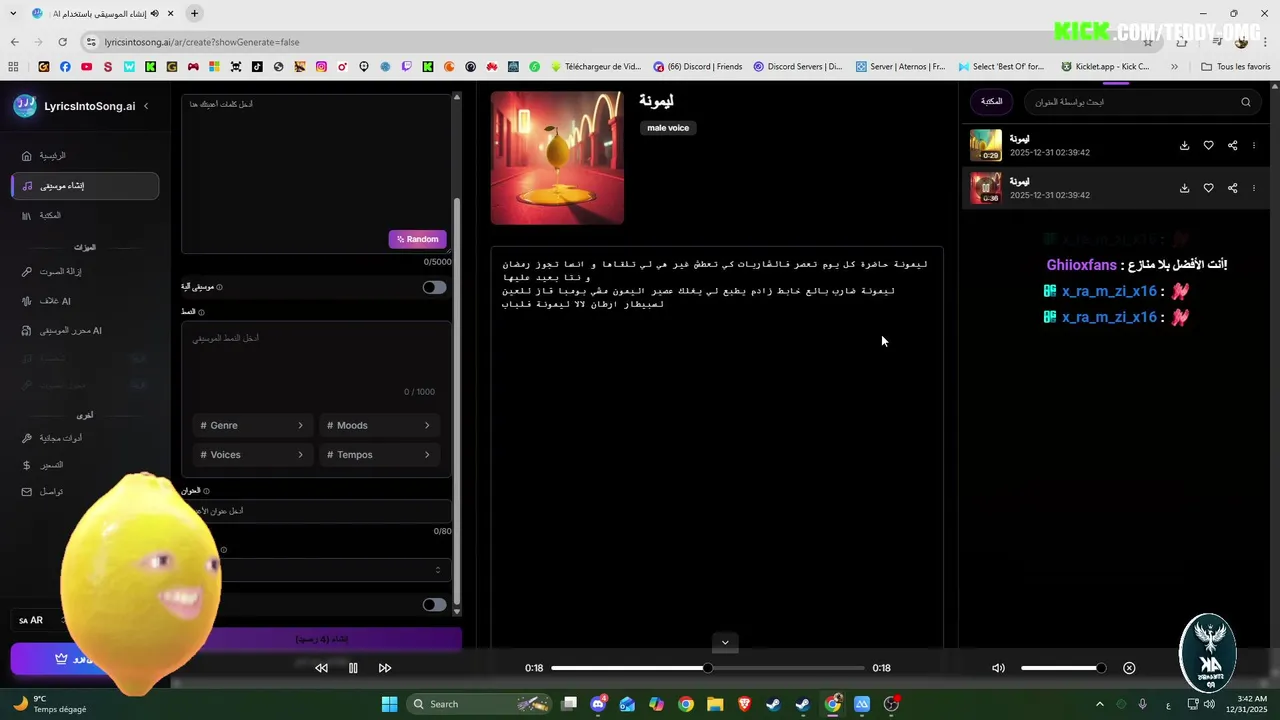Click the ليمونة lemon cover artwork

[x=557, y=158]
